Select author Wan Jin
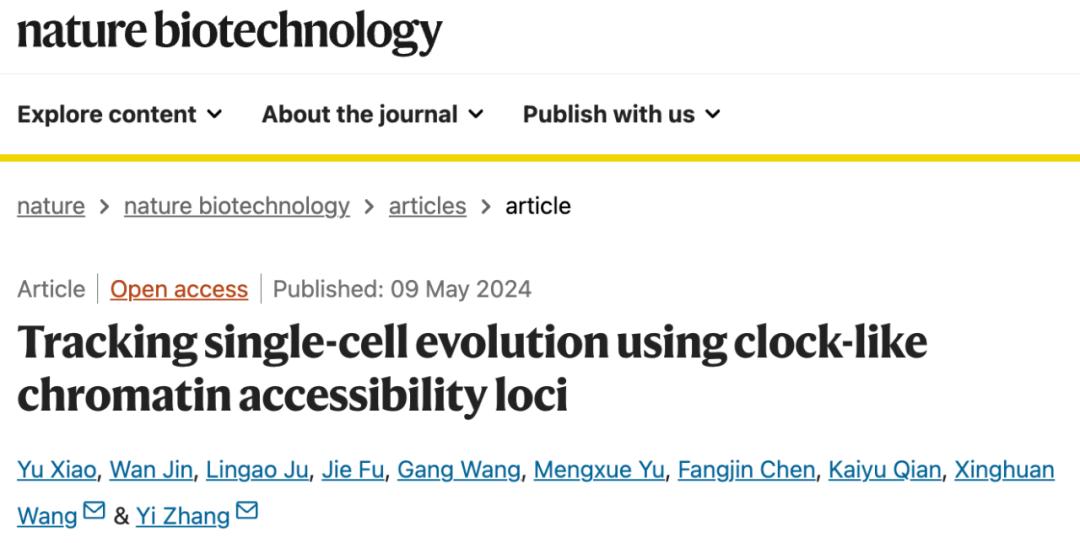This screenshot has height=543, width=1080. pos(152,470)
